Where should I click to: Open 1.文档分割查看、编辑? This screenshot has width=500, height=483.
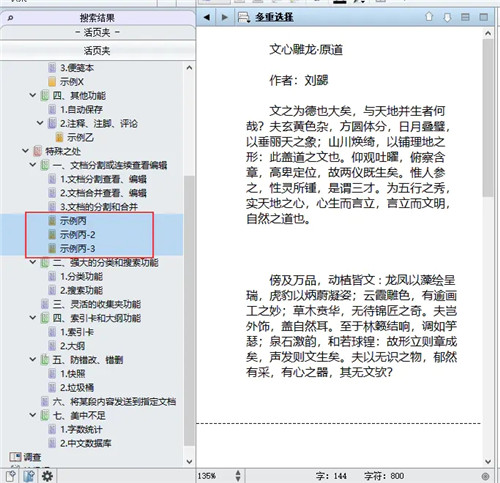pos(103,179)
